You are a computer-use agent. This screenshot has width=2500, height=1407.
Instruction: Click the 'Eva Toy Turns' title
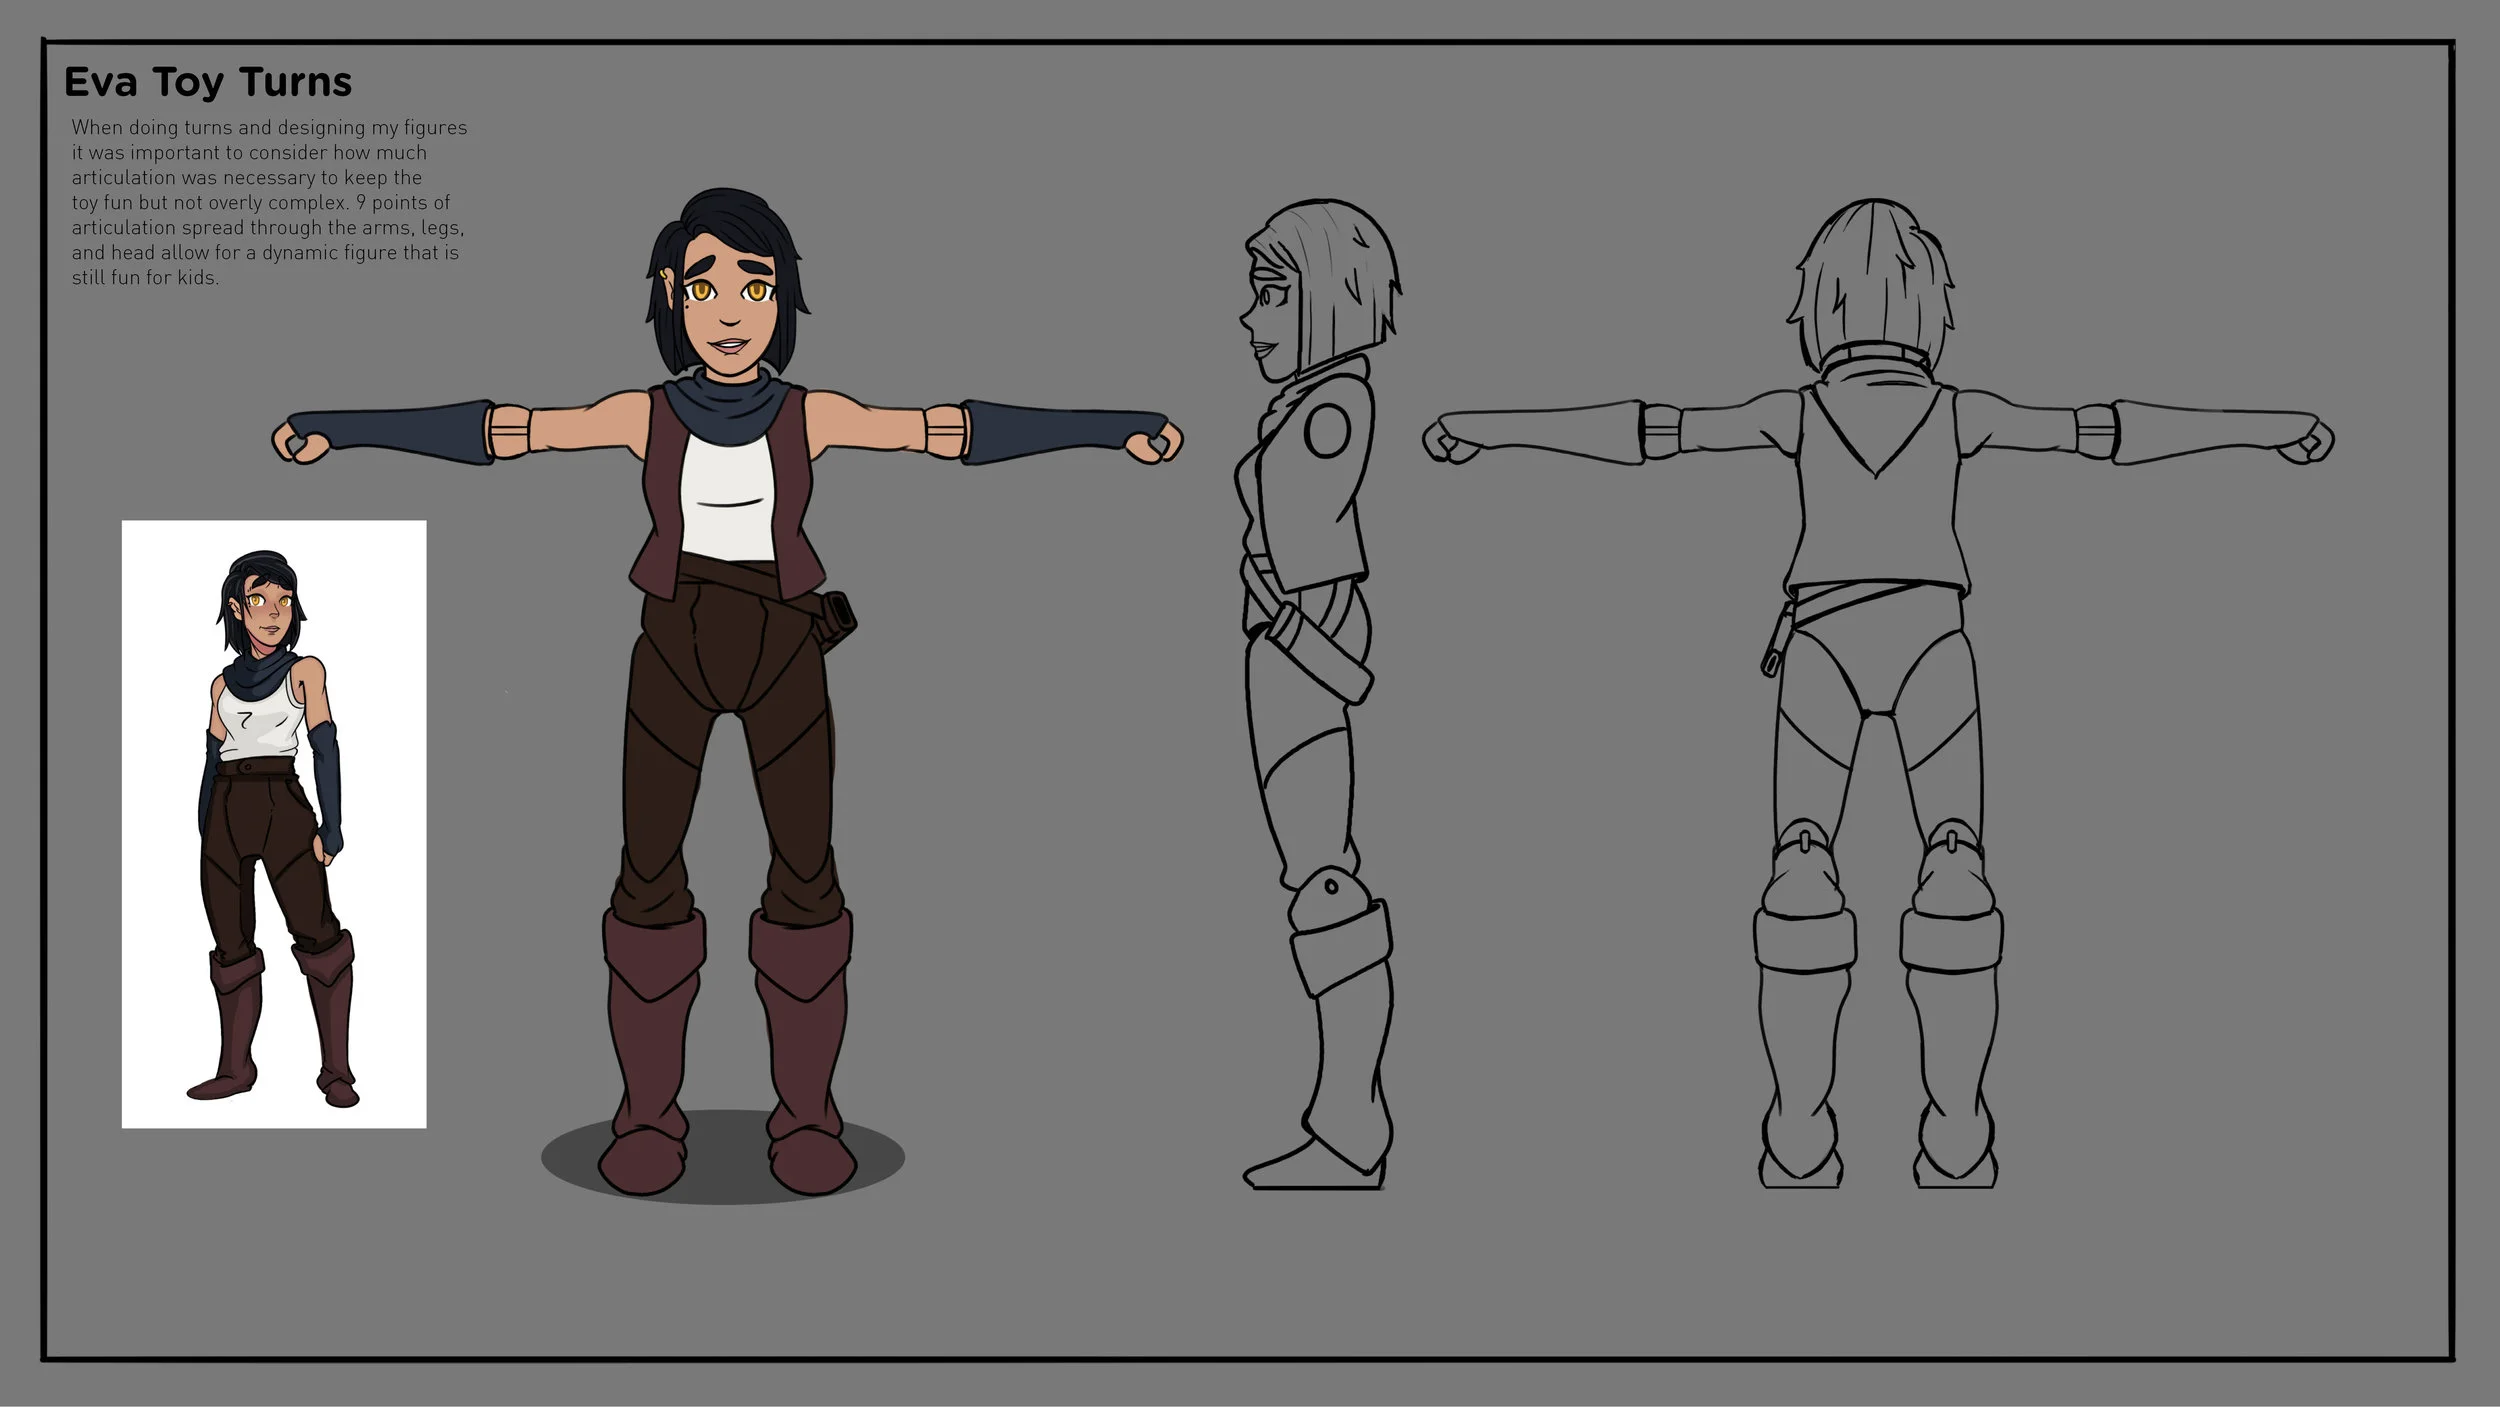208,83
